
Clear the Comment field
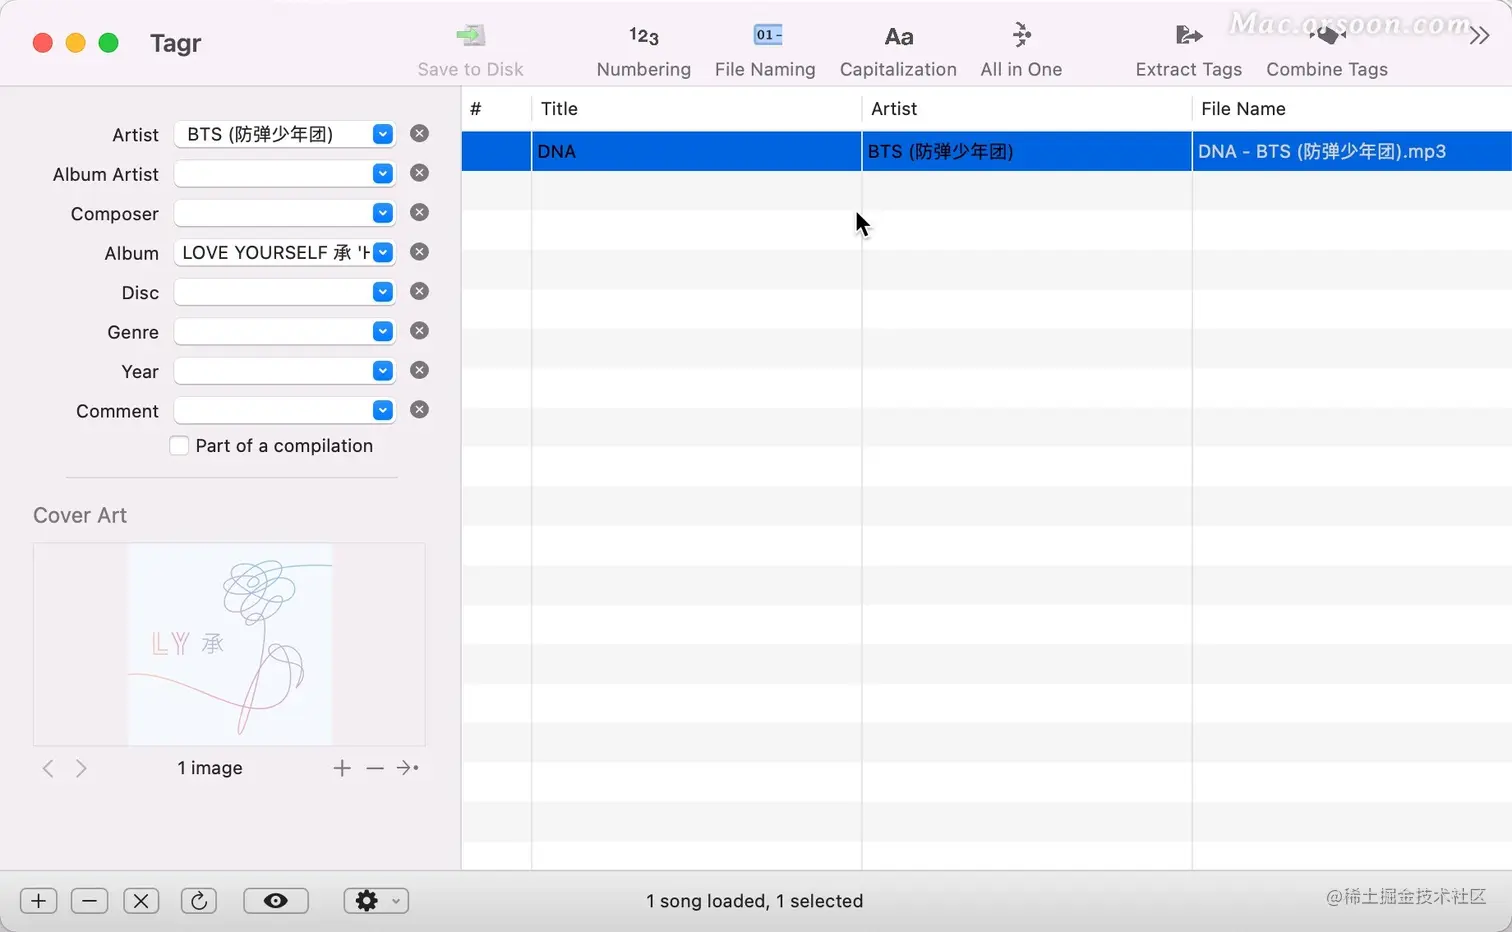point(420,410)
